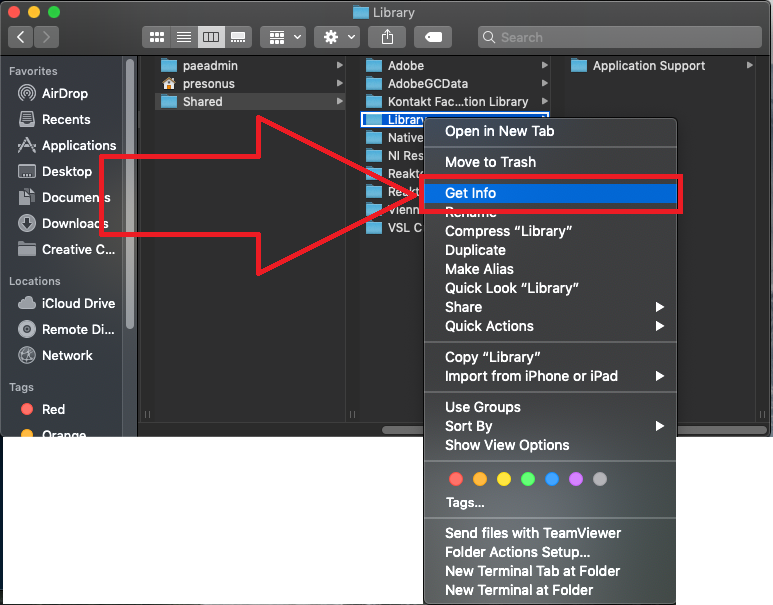Apply the orange tag color dot
773x605 pixels.
pyautogui.click(x=480, y=479)
